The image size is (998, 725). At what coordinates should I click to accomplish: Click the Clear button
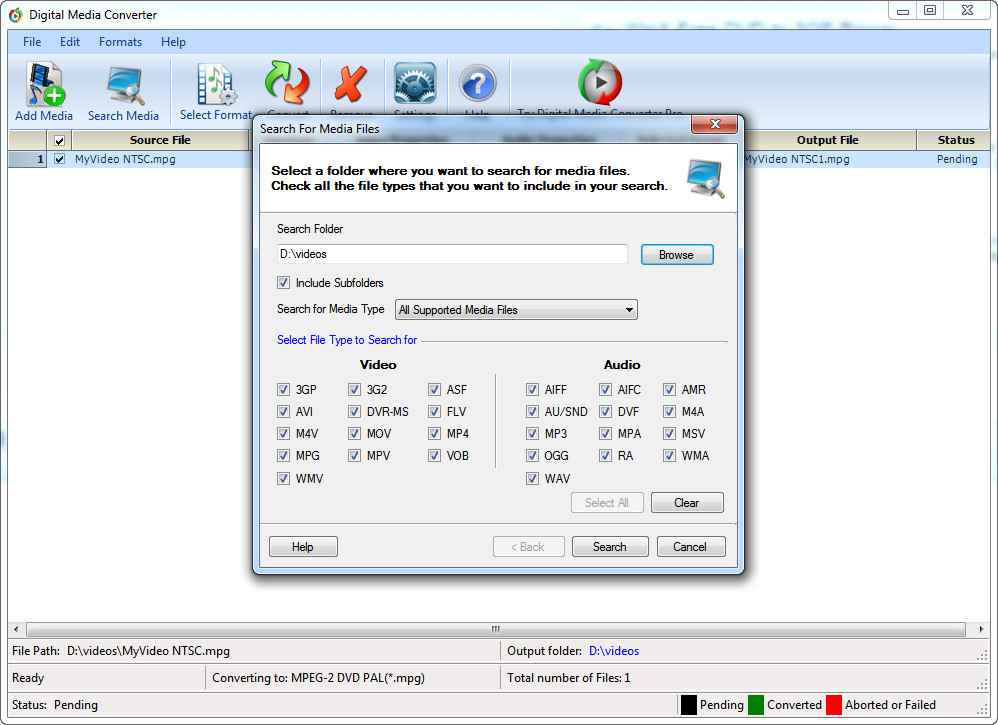pyautogui.click(x=687, y=503)
